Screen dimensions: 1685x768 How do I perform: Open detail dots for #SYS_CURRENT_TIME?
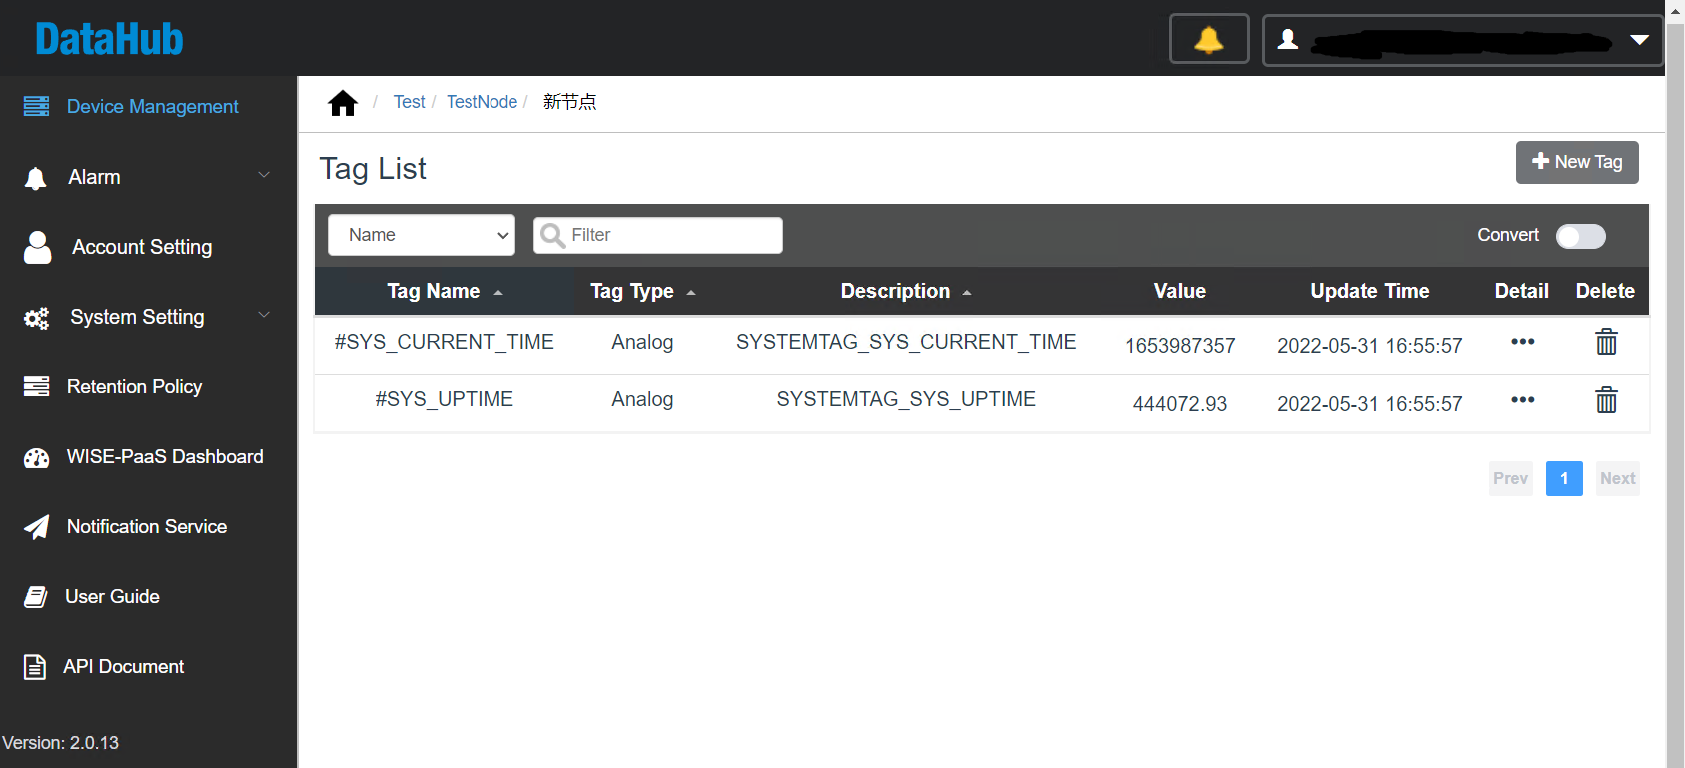1522,342
